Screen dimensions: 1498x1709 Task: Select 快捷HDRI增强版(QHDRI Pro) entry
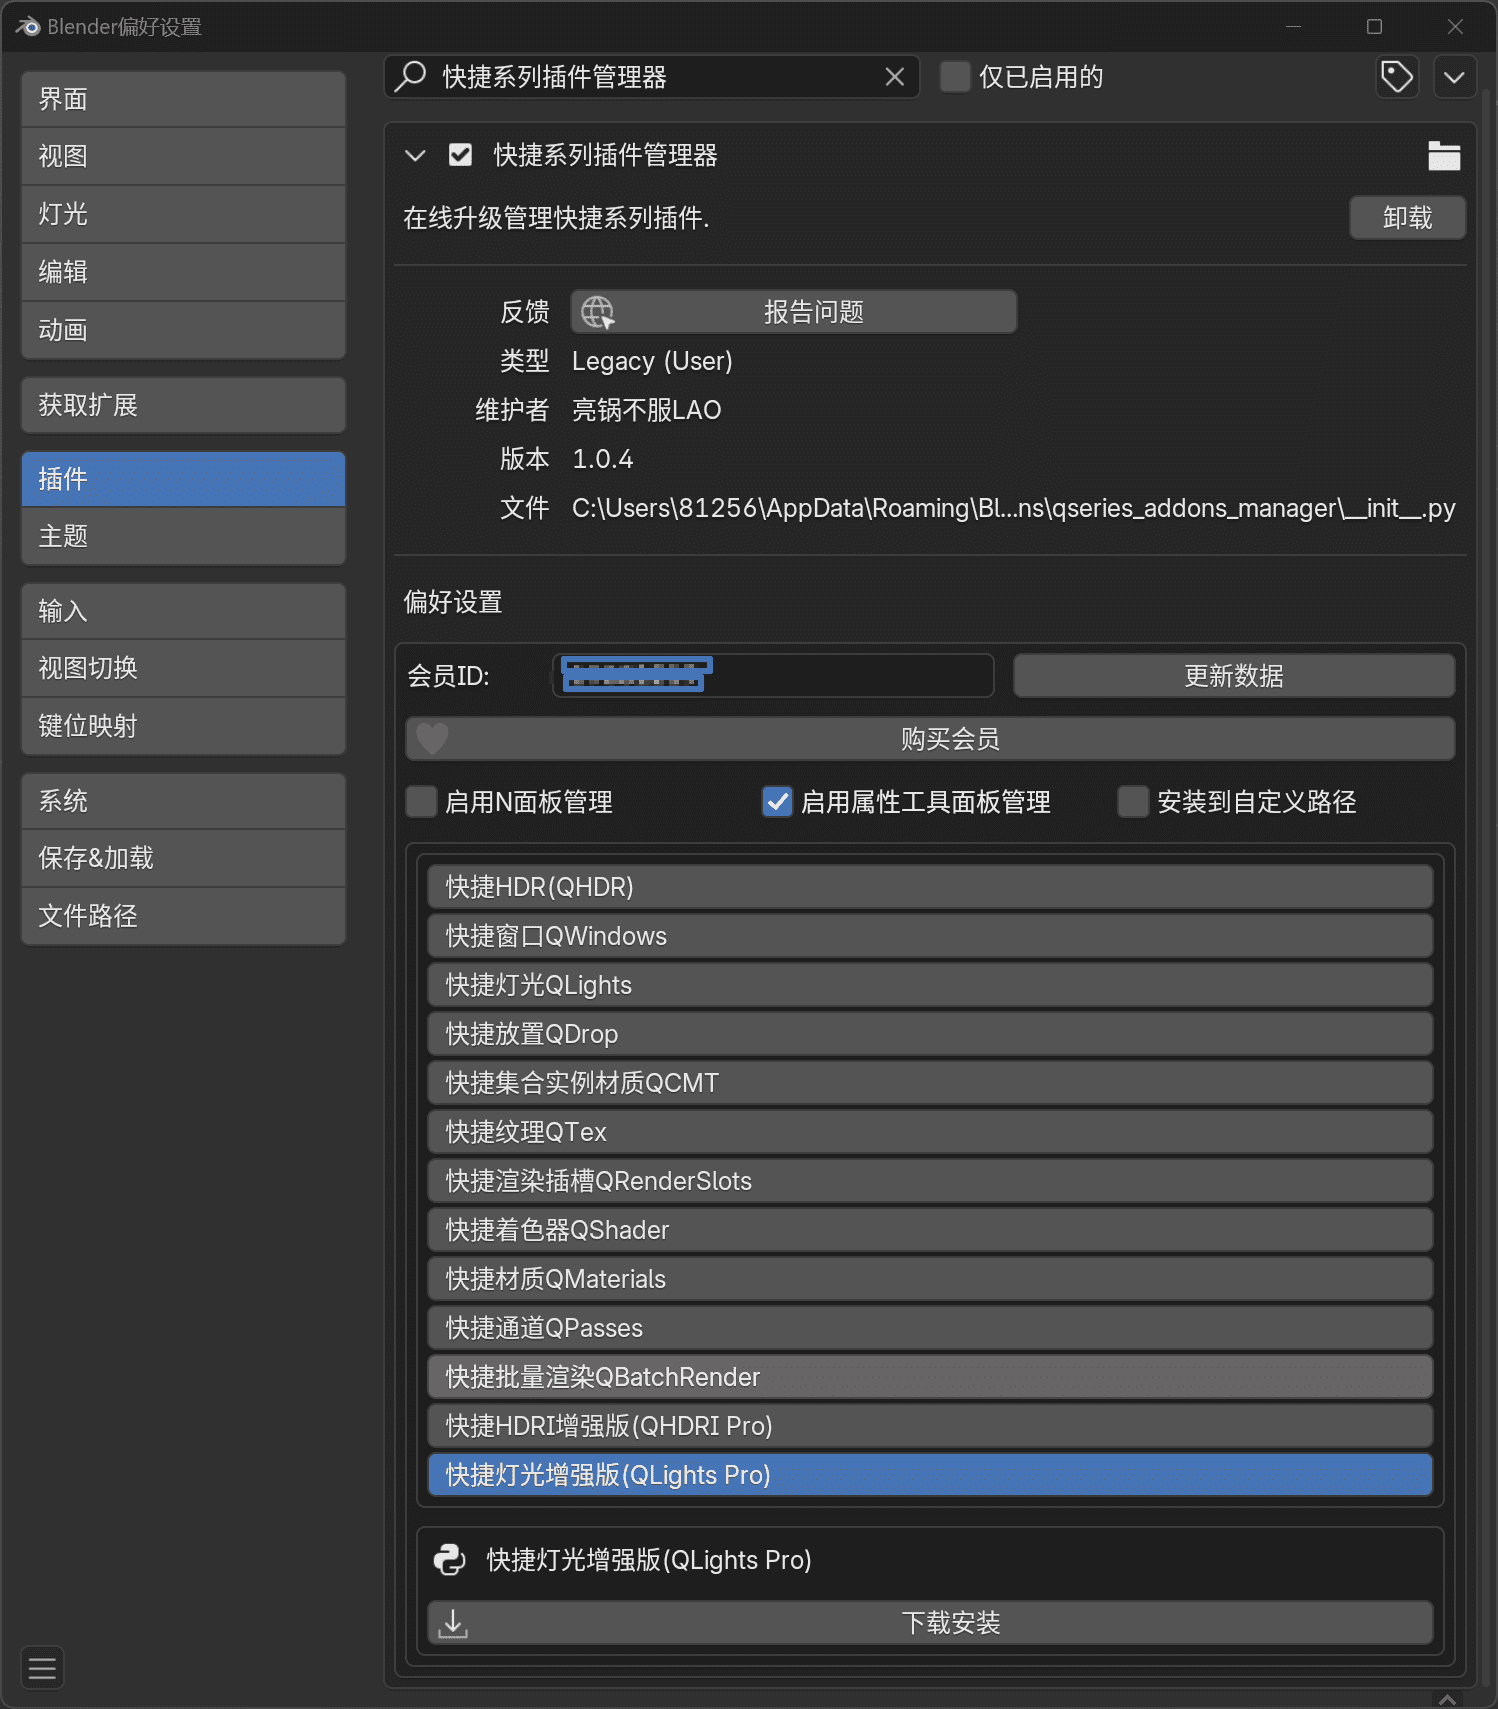click(930, 1426)
